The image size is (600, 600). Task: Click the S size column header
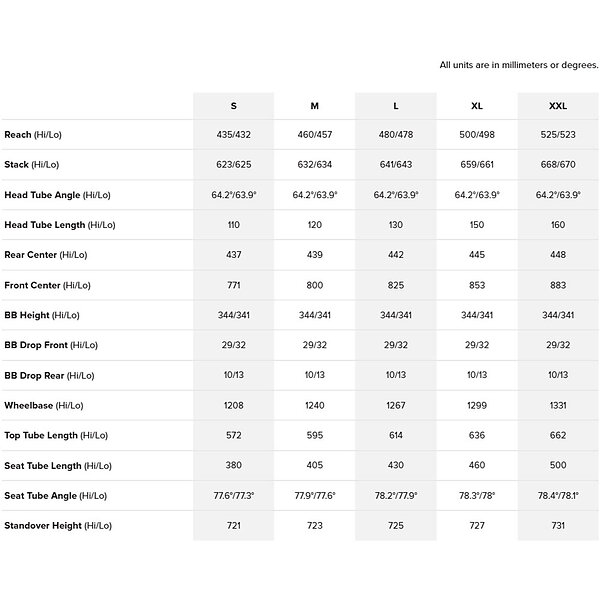coord(233,106)
